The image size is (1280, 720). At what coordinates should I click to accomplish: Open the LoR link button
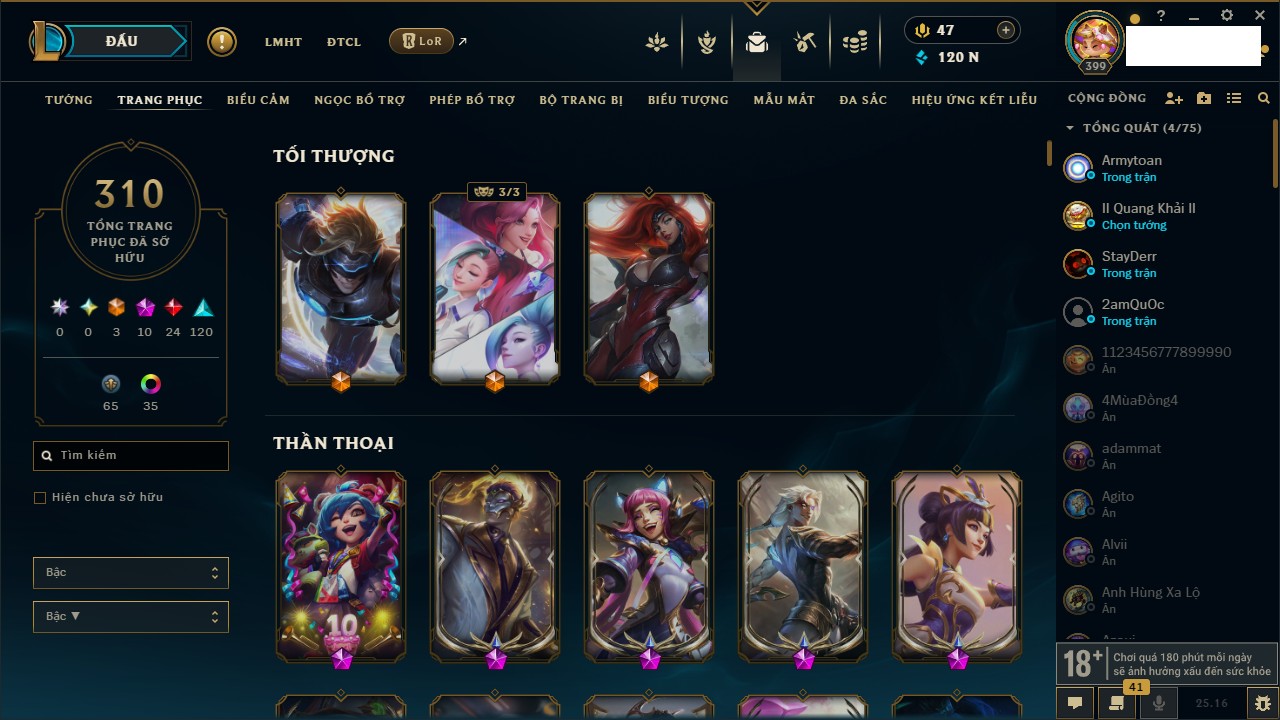tap(421, 41)
